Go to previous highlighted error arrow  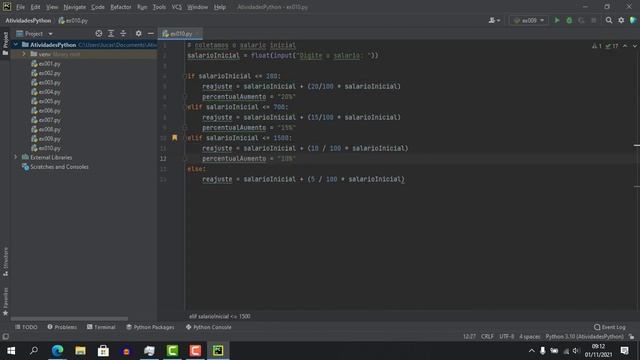coord(625,46)
